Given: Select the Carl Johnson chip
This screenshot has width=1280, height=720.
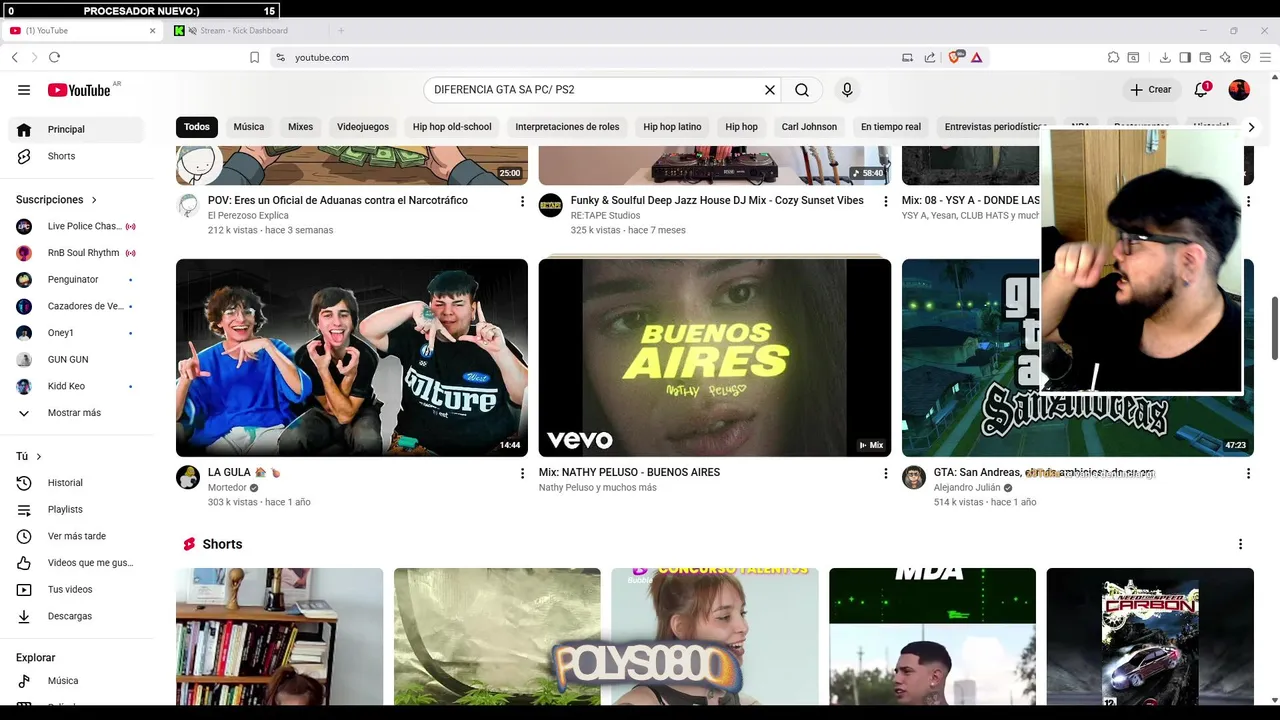Looking at the screenshot, I should [809, 127].
